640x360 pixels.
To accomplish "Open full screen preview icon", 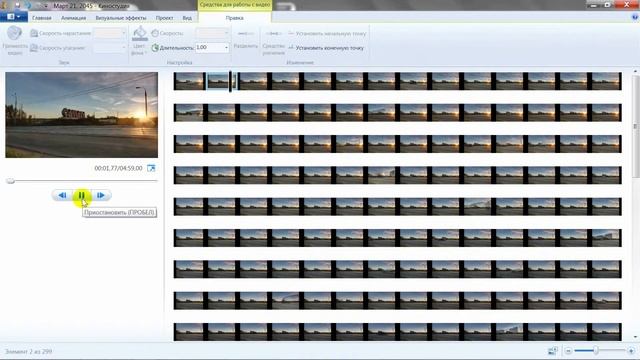I will [x=151, y=168].
